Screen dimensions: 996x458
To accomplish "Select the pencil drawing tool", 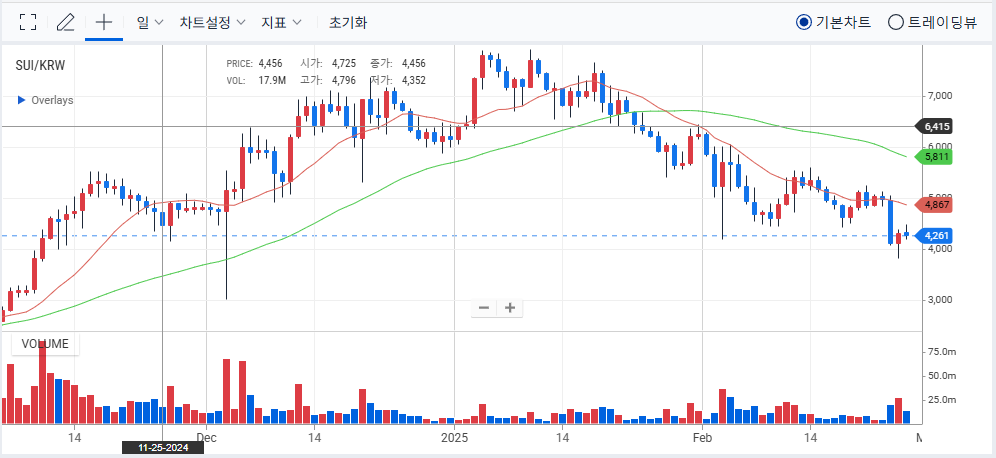I will [x=65, y=22].
